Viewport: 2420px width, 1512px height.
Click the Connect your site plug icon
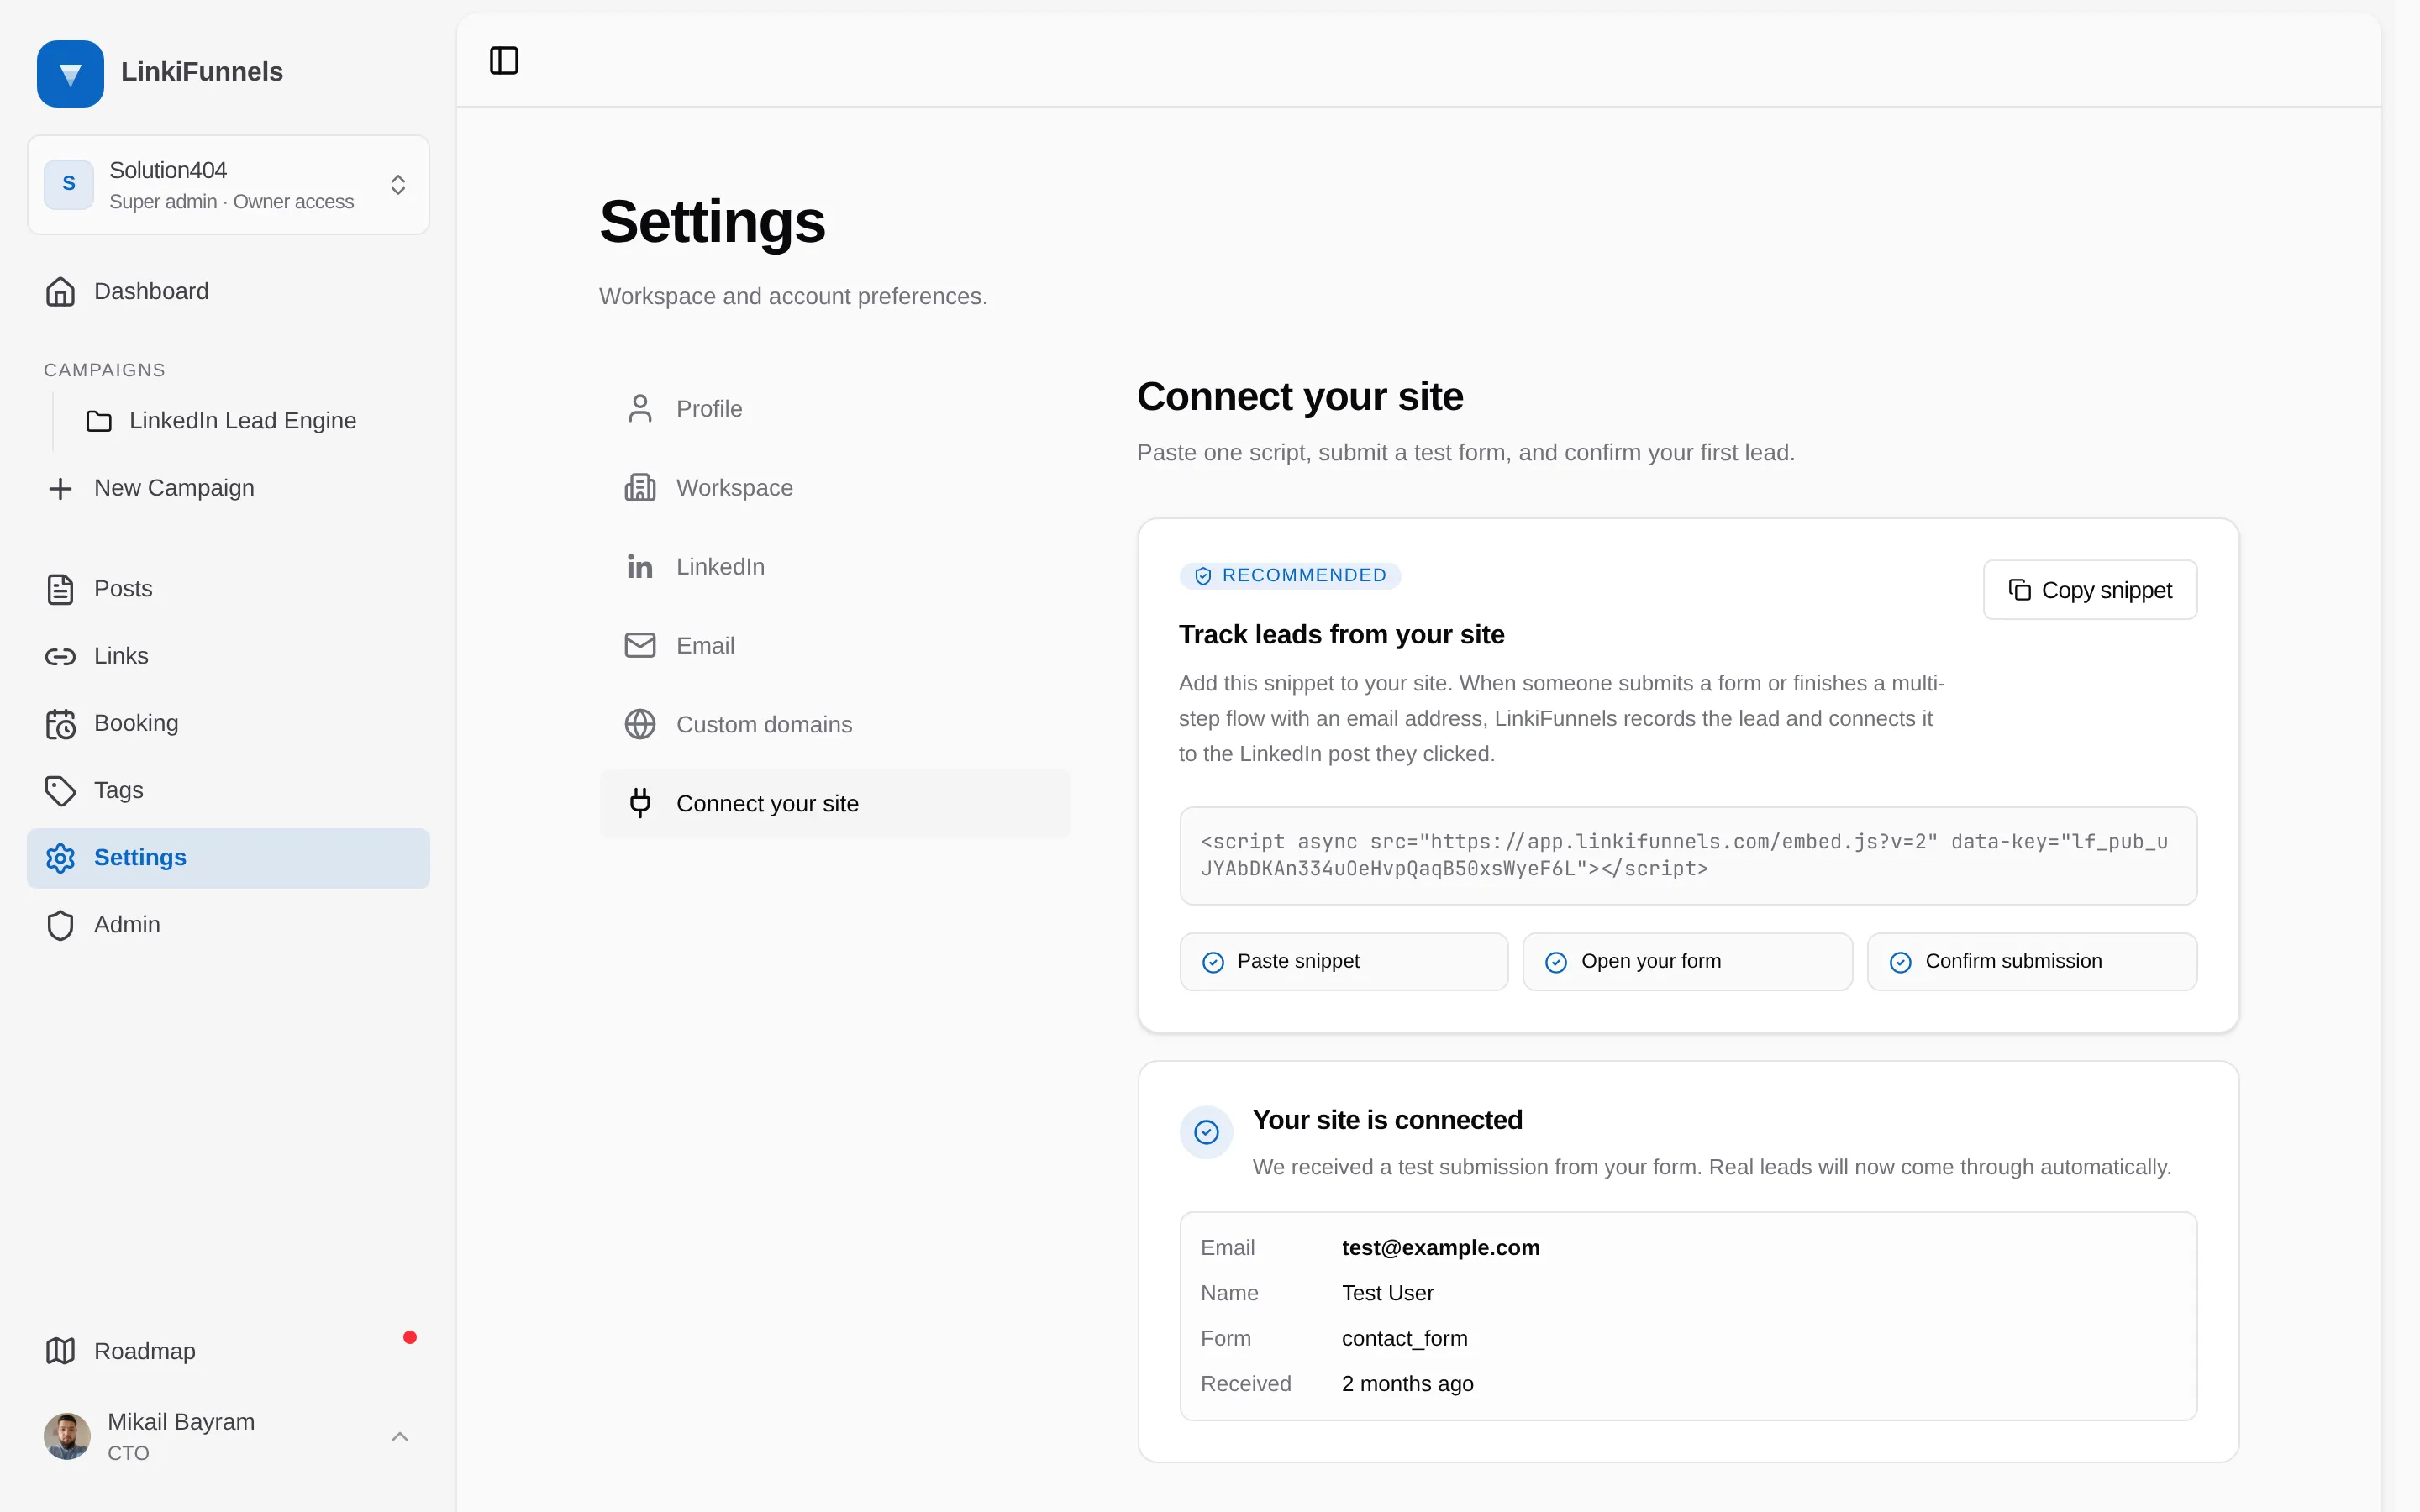640,803
